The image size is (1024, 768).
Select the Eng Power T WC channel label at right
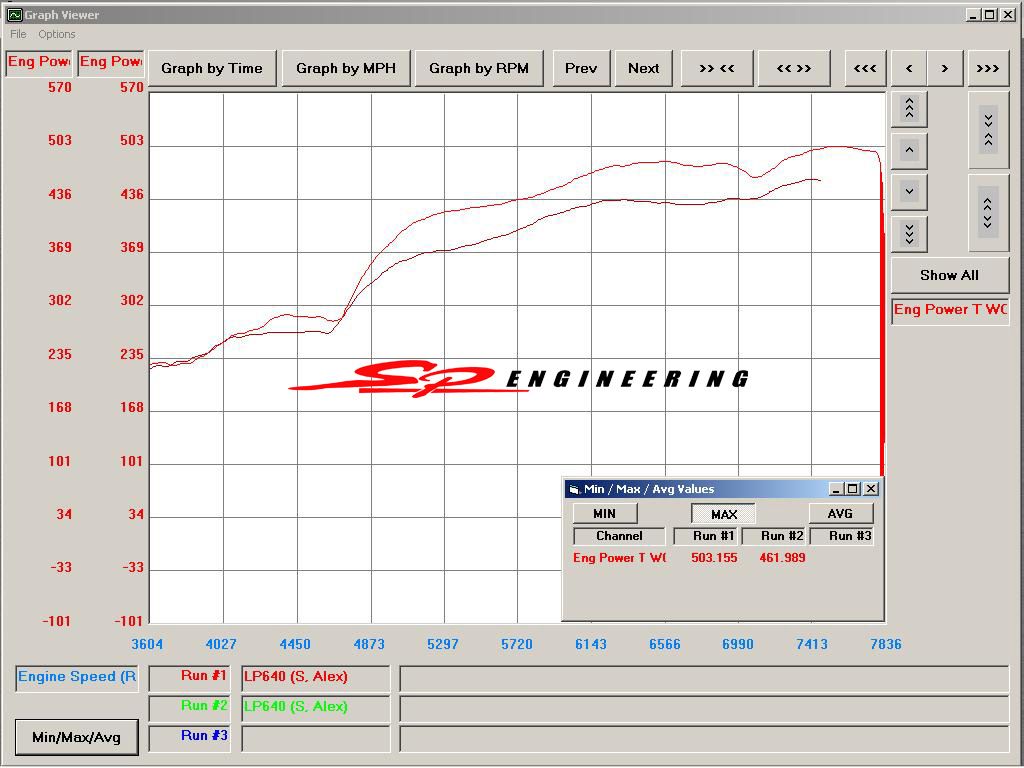click(x=950, y=310)
